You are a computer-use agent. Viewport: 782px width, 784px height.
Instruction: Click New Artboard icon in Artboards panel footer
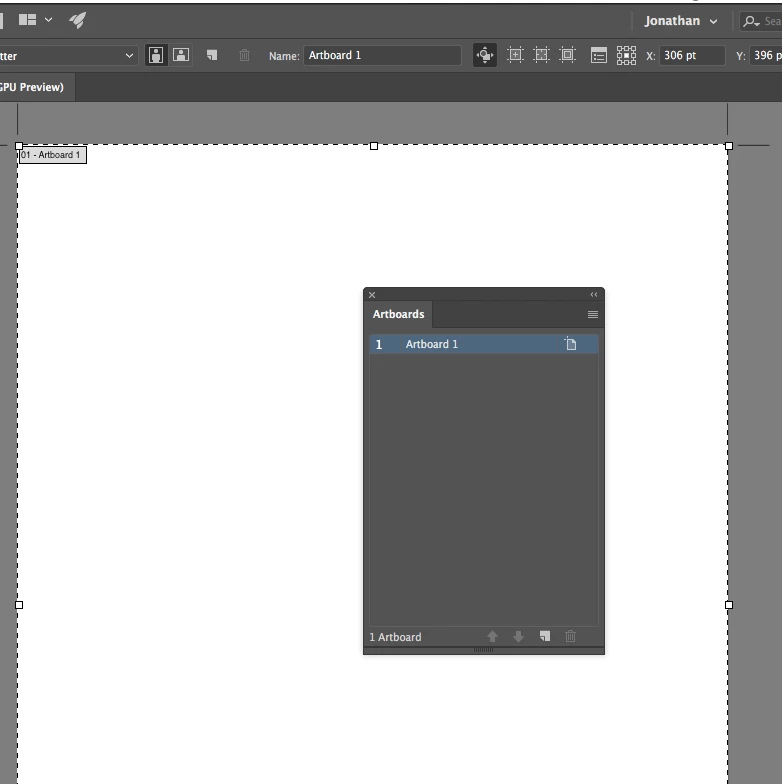(x=544, y=636)
